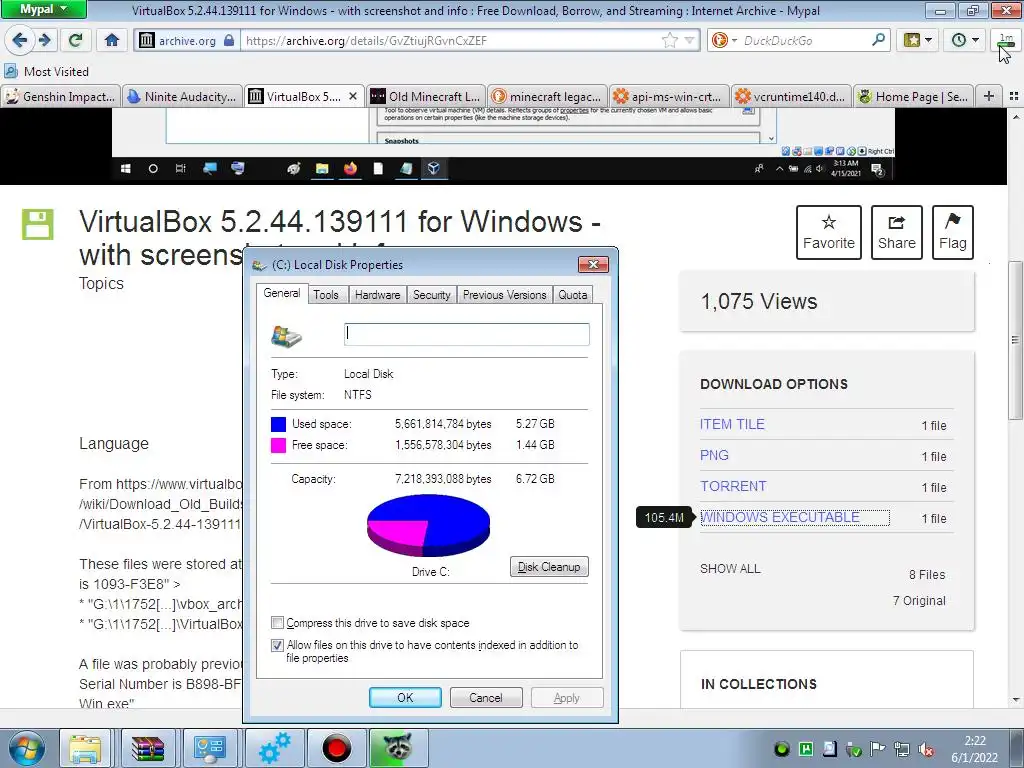This screenshot has height=768, width=1024.
Task: Open the Quota tab
Action: (x=573, y=295)
